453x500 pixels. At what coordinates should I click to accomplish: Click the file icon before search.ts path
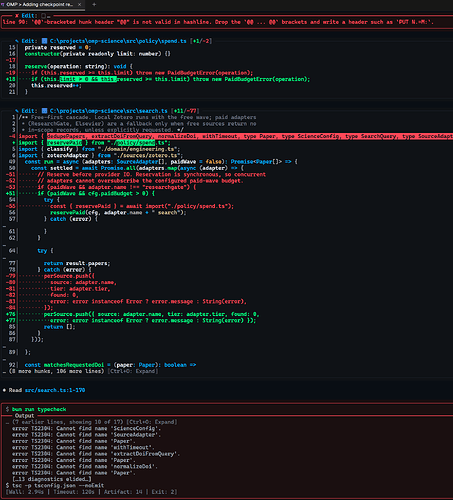pos(44,111)
